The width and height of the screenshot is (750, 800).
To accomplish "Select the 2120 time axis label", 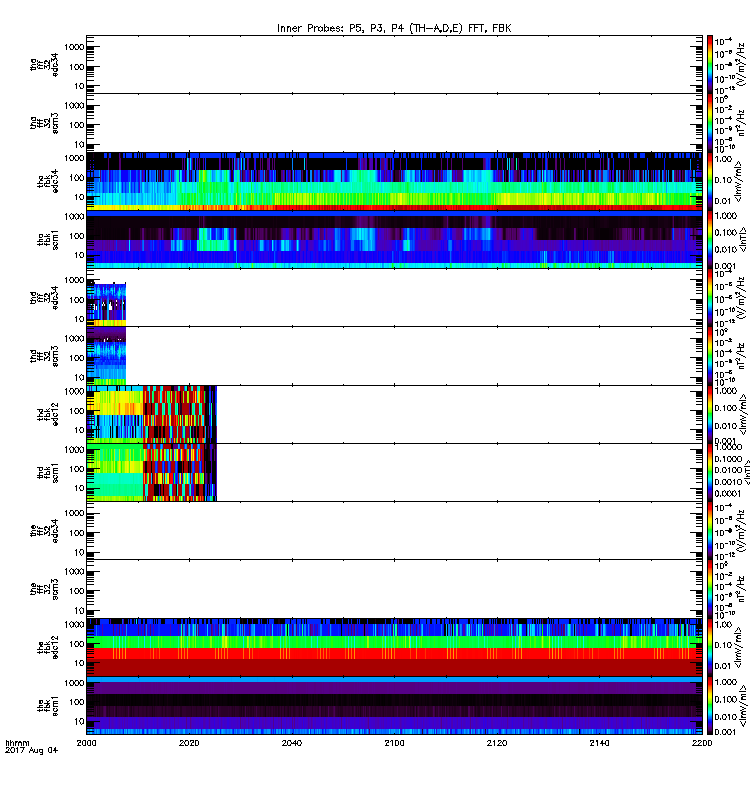I will click(497, 743).
